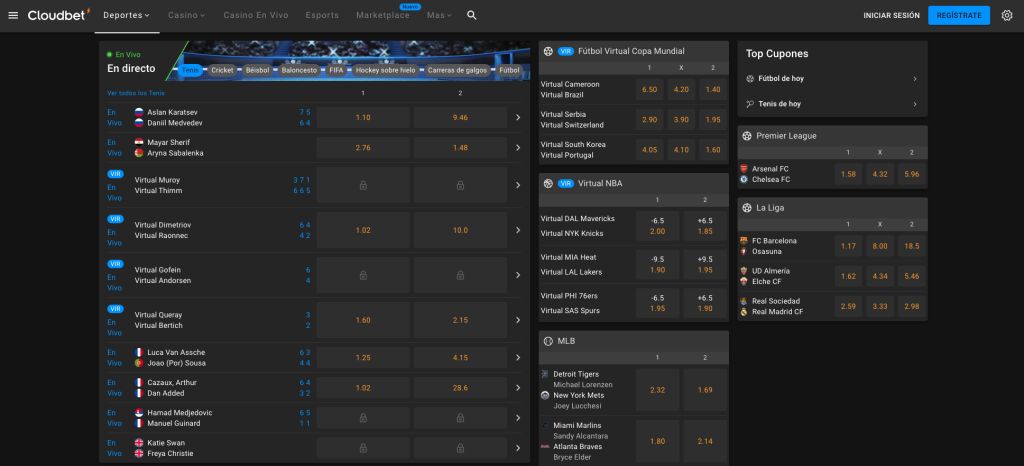
Task: Click the VIR badge on Virtual Muroy match
Action: [116, 174]
